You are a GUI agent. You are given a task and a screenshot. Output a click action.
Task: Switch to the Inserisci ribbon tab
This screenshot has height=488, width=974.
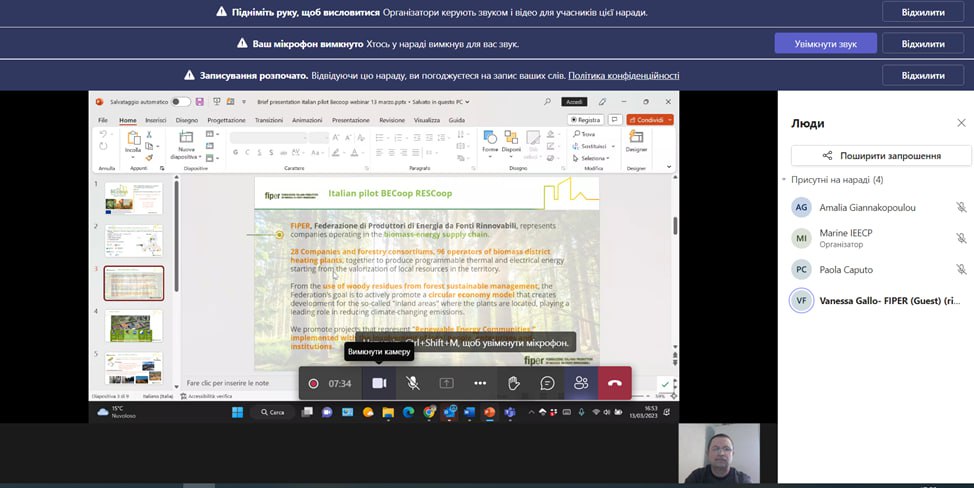pos(155,120)
